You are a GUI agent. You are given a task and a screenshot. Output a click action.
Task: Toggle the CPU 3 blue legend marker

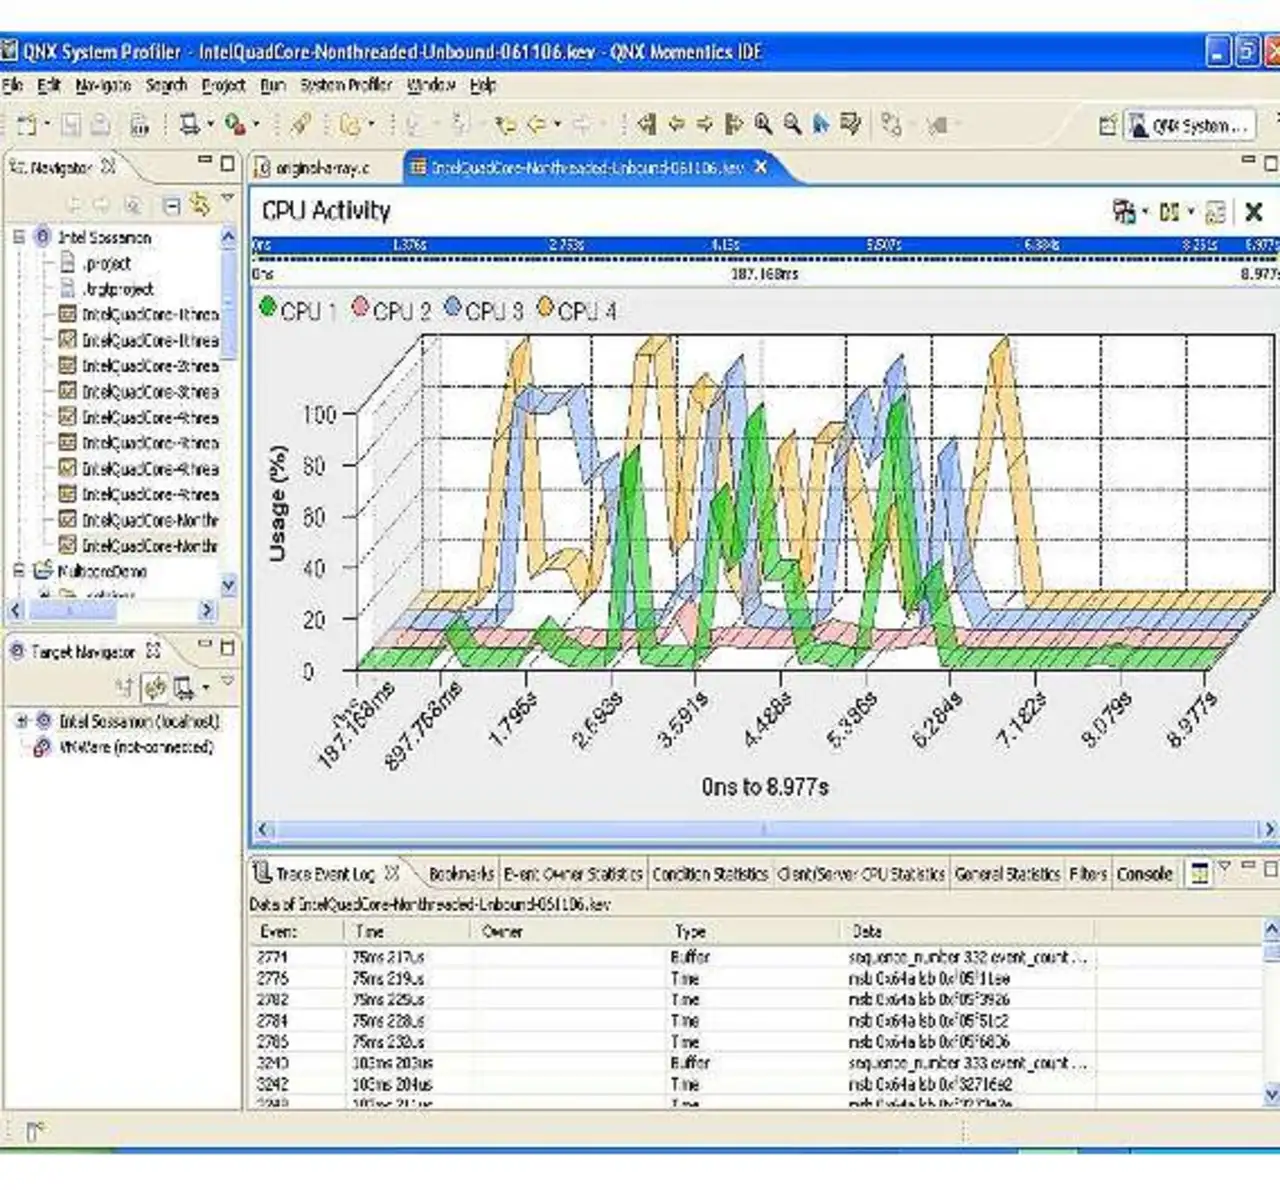tap(453, 307)
